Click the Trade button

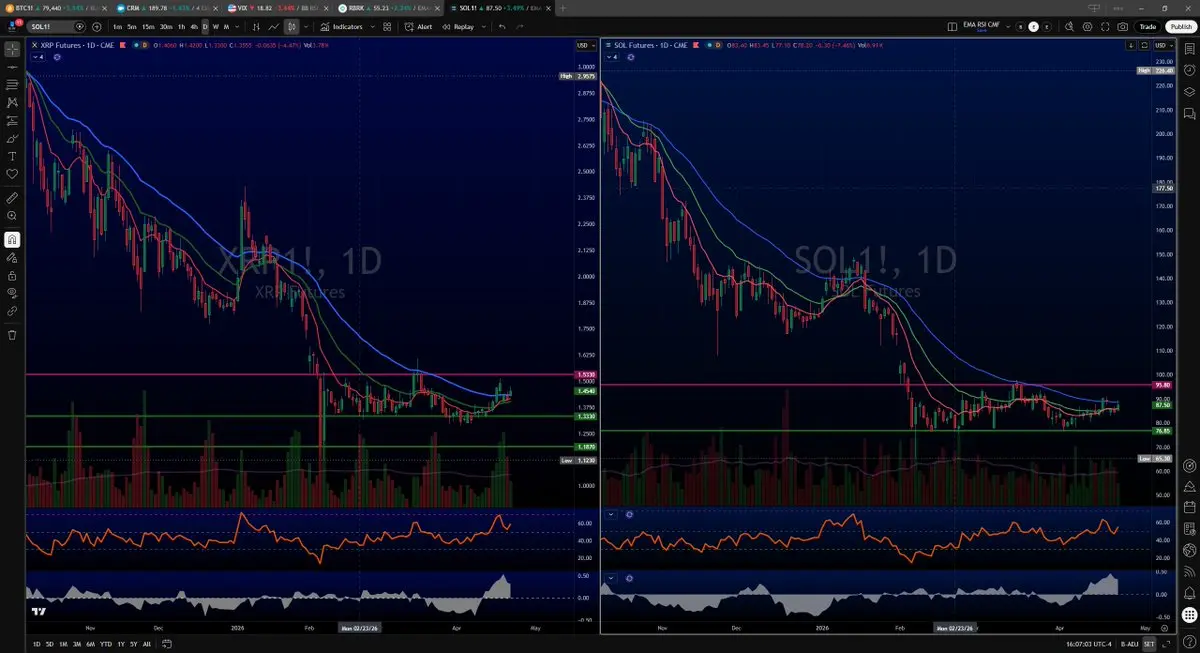pyautogui.click(x=1147, y=27)
